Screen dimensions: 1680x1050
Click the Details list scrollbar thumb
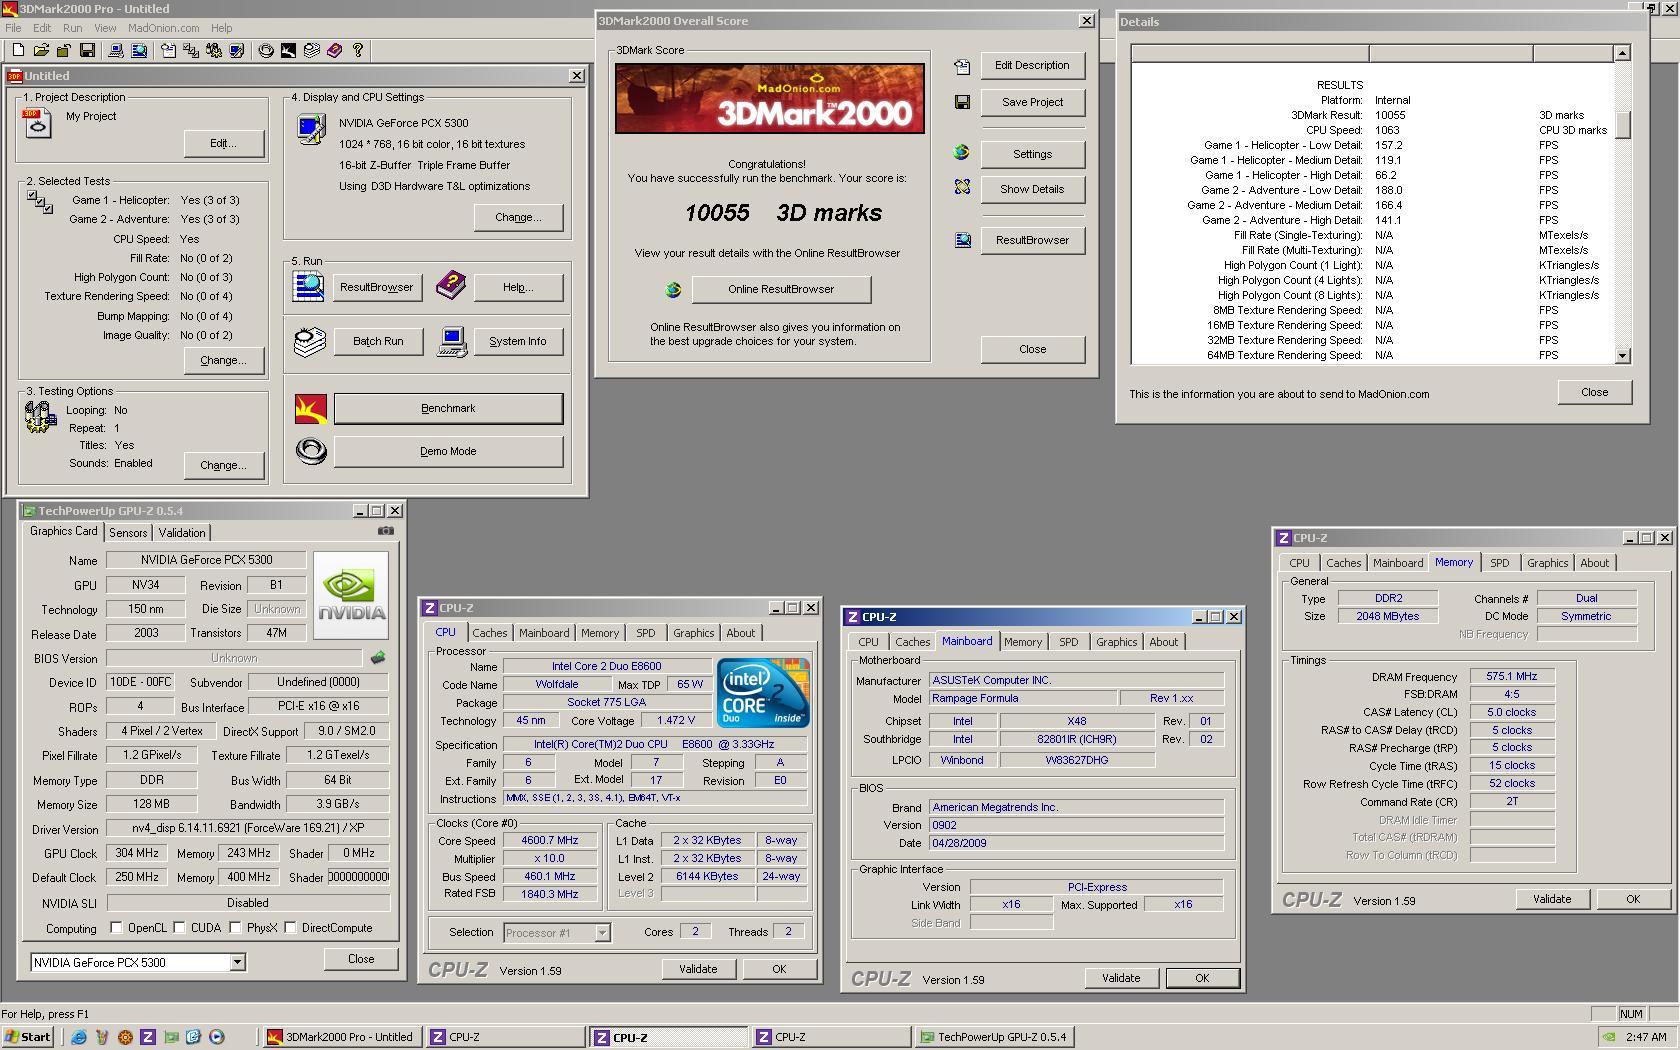(1622, 123)
